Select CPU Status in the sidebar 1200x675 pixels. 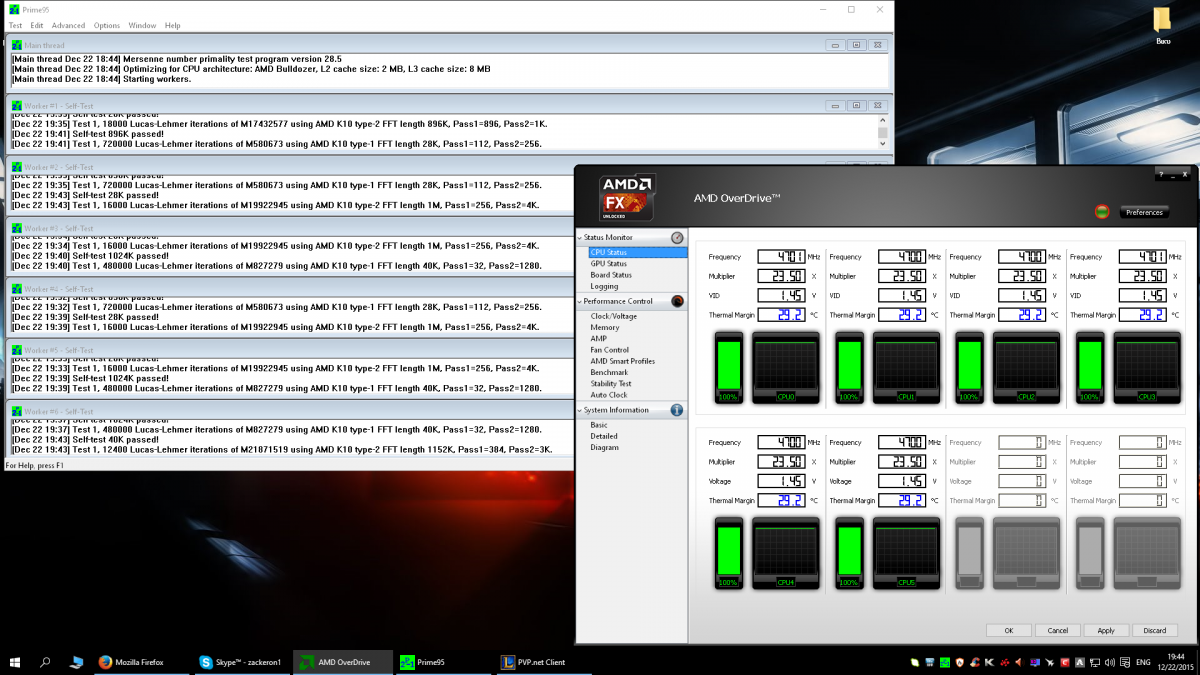638,253
